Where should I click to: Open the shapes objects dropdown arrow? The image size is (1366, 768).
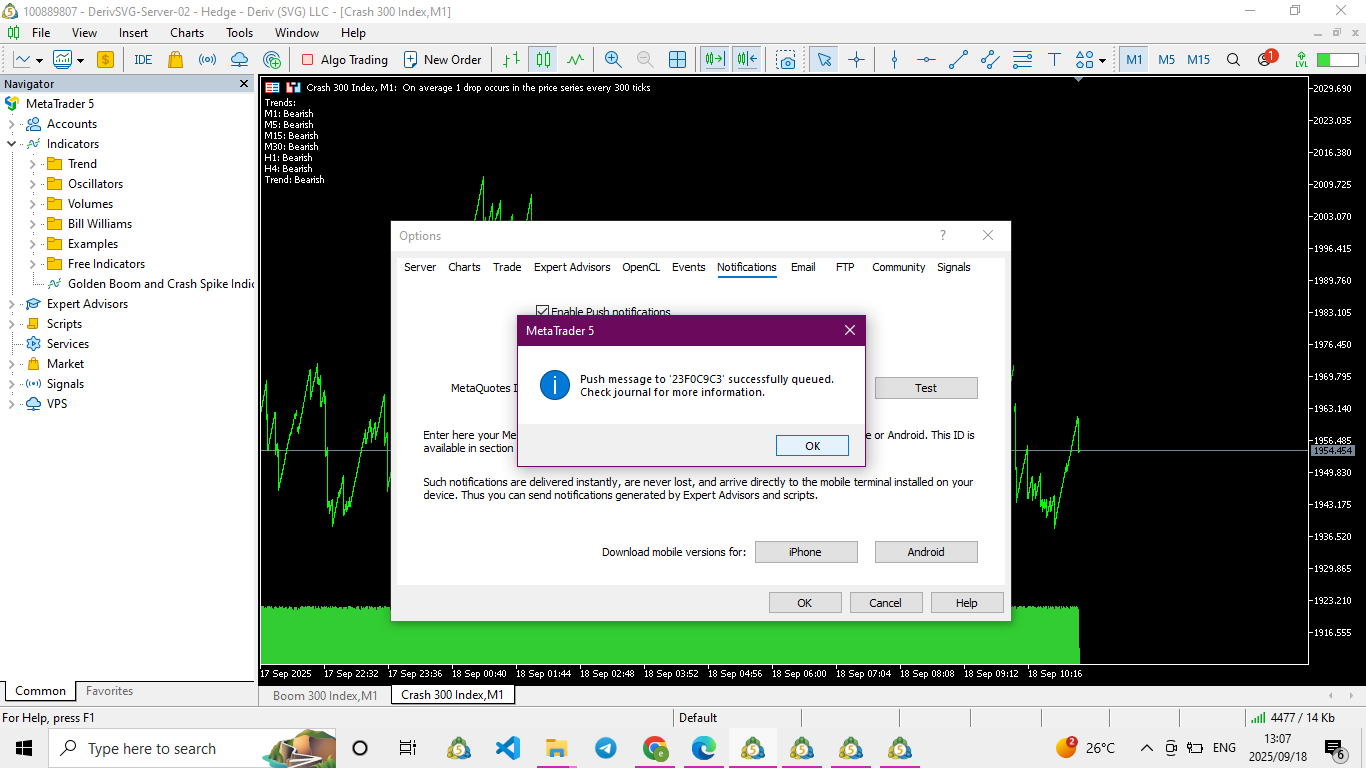(x=1102, y=60)
